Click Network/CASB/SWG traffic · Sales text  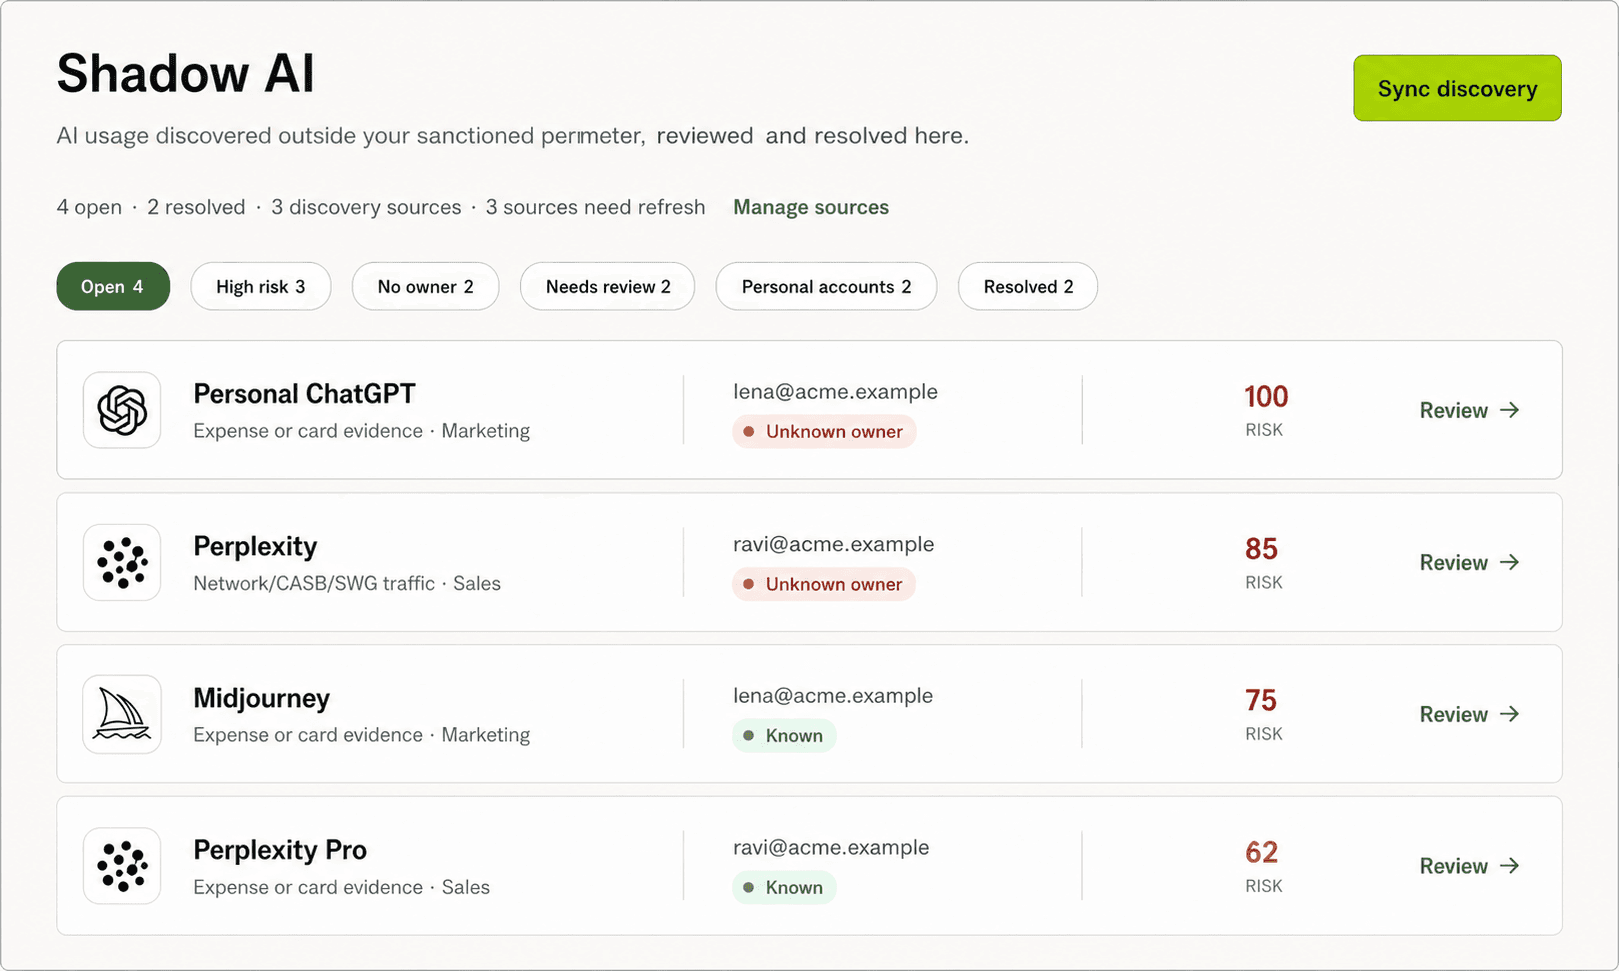[x=347, y=583]
